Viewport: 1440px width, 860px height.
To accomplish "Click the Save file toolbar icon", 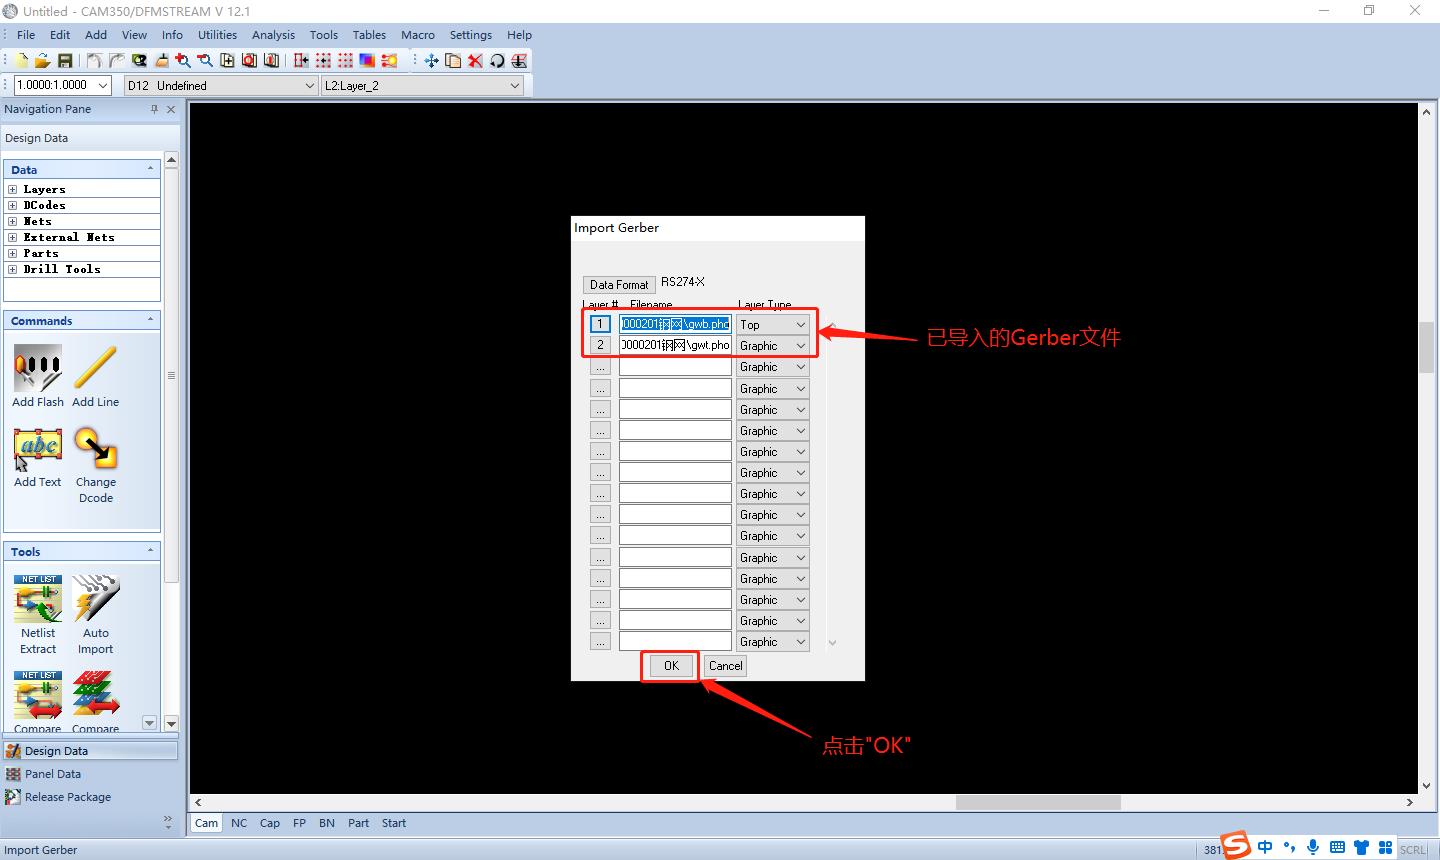I will 65,61.
